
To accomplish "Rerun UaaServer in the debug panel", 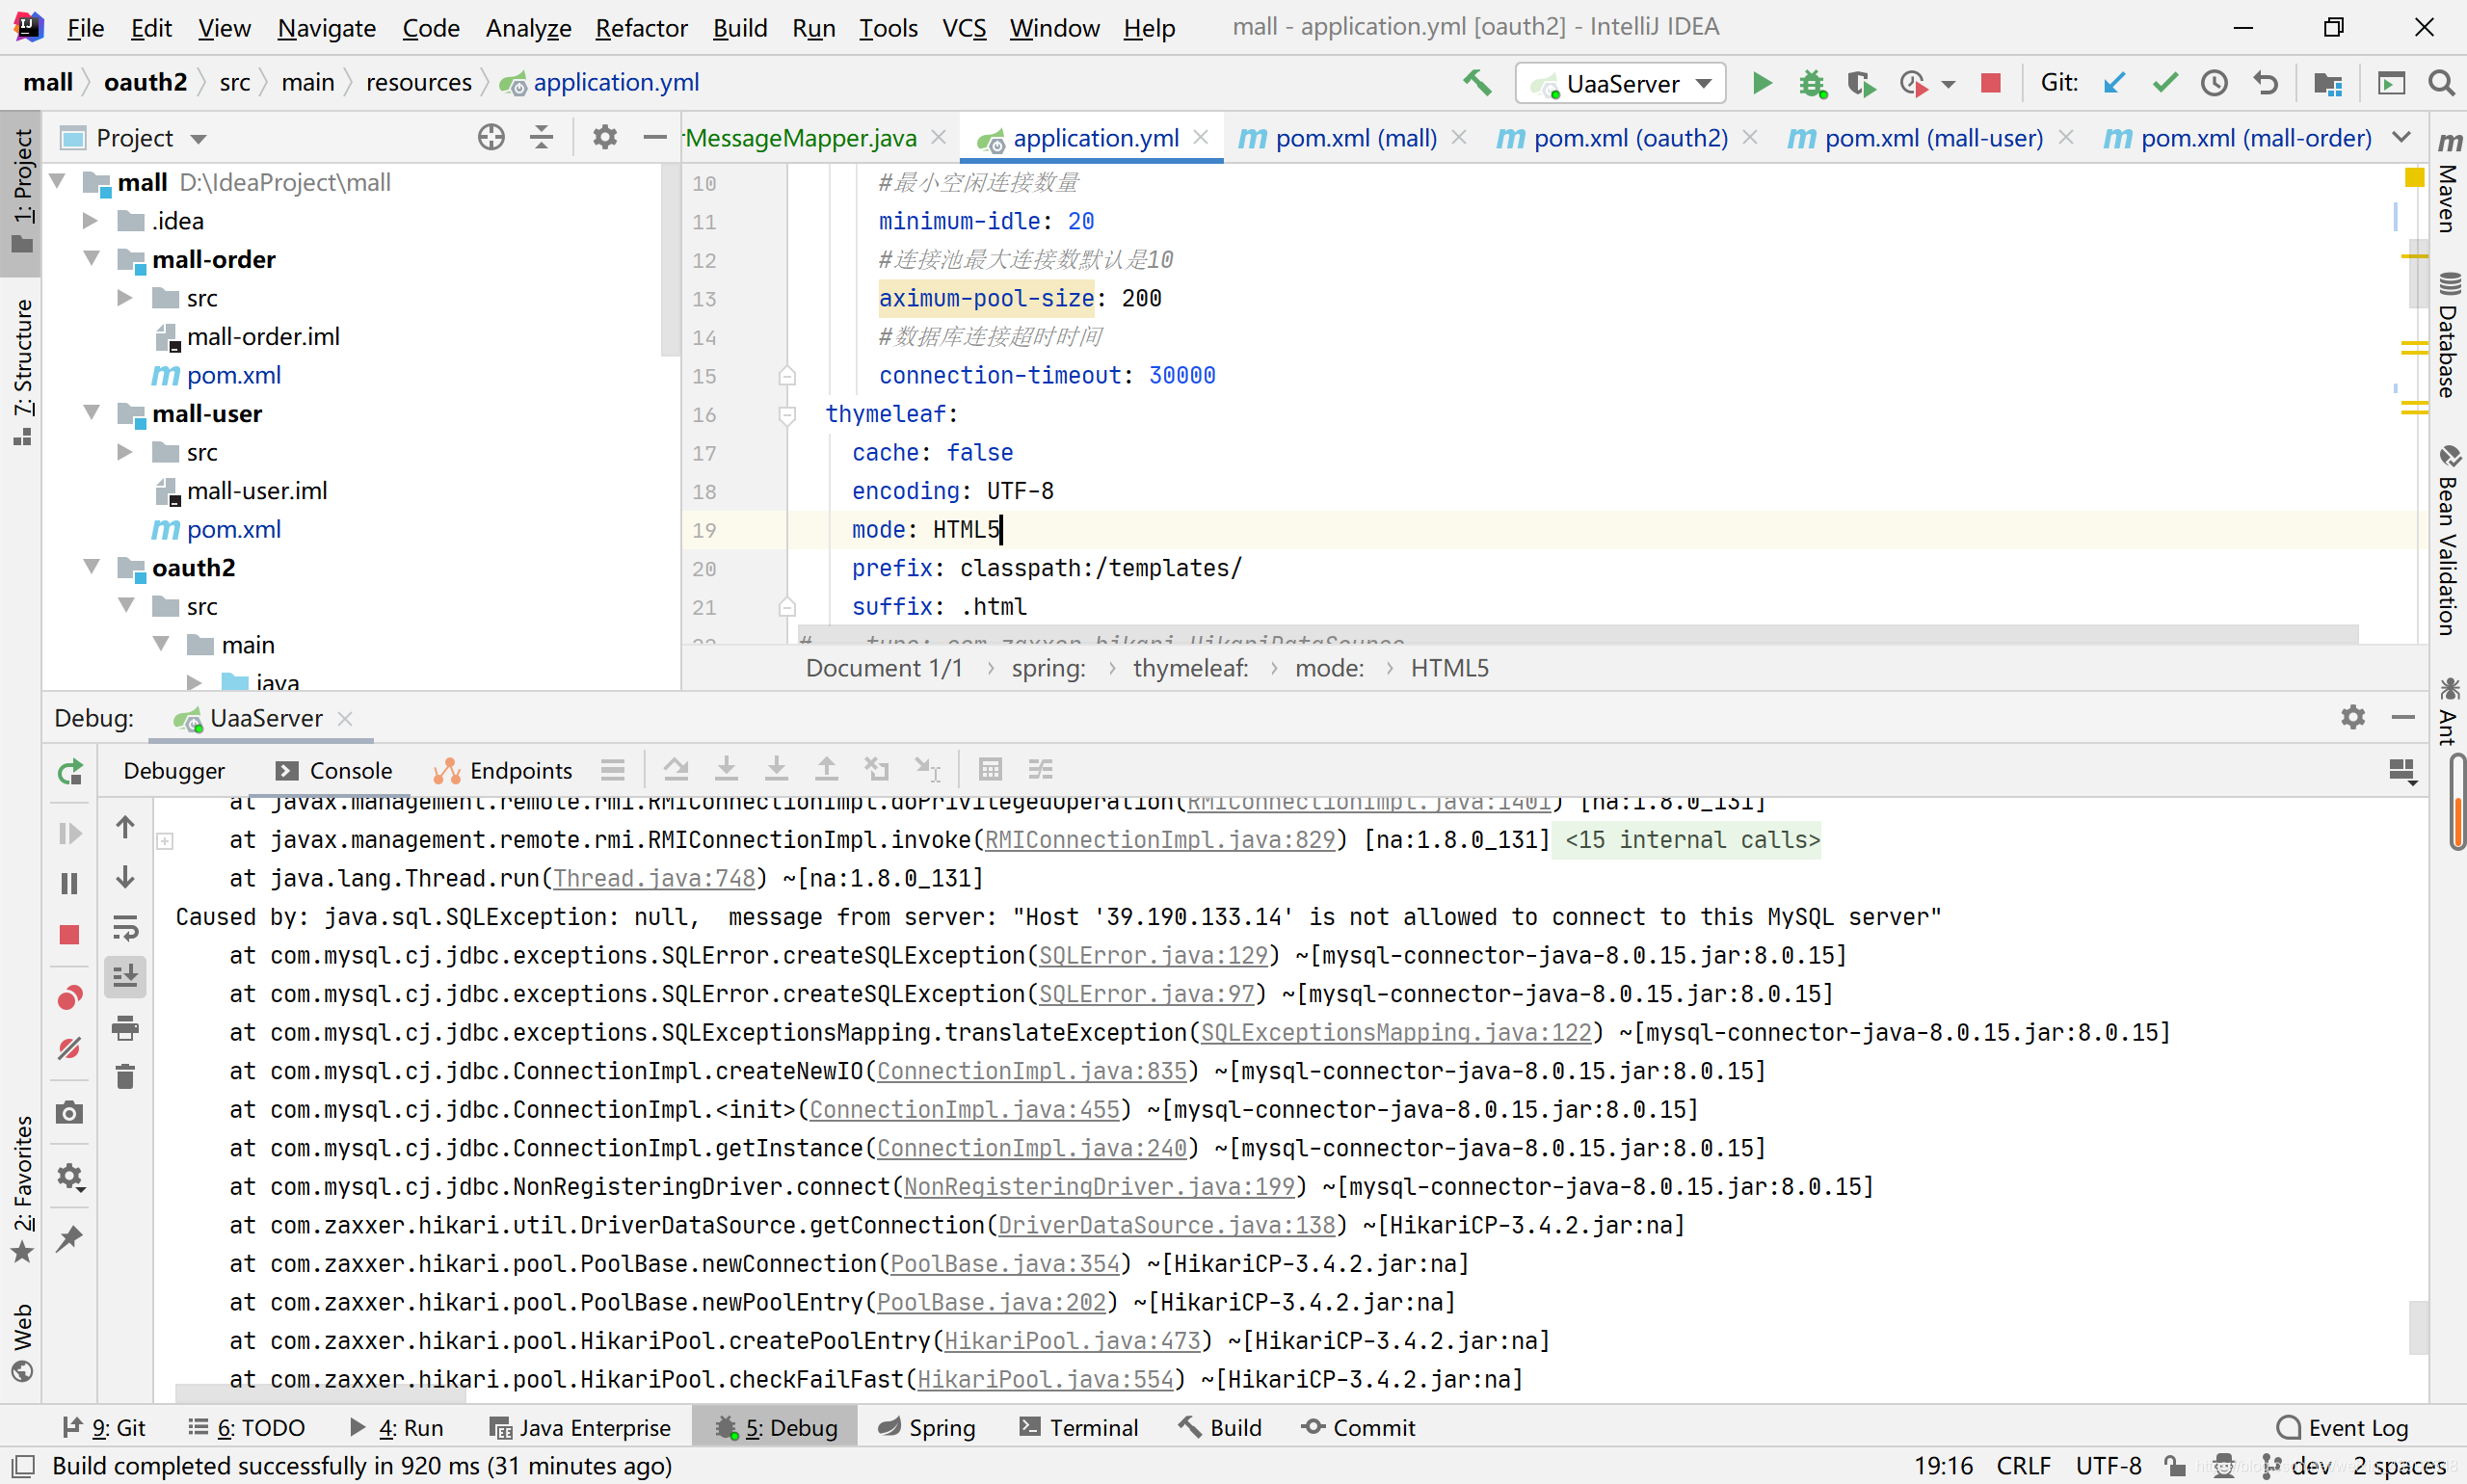I will 69,771.
